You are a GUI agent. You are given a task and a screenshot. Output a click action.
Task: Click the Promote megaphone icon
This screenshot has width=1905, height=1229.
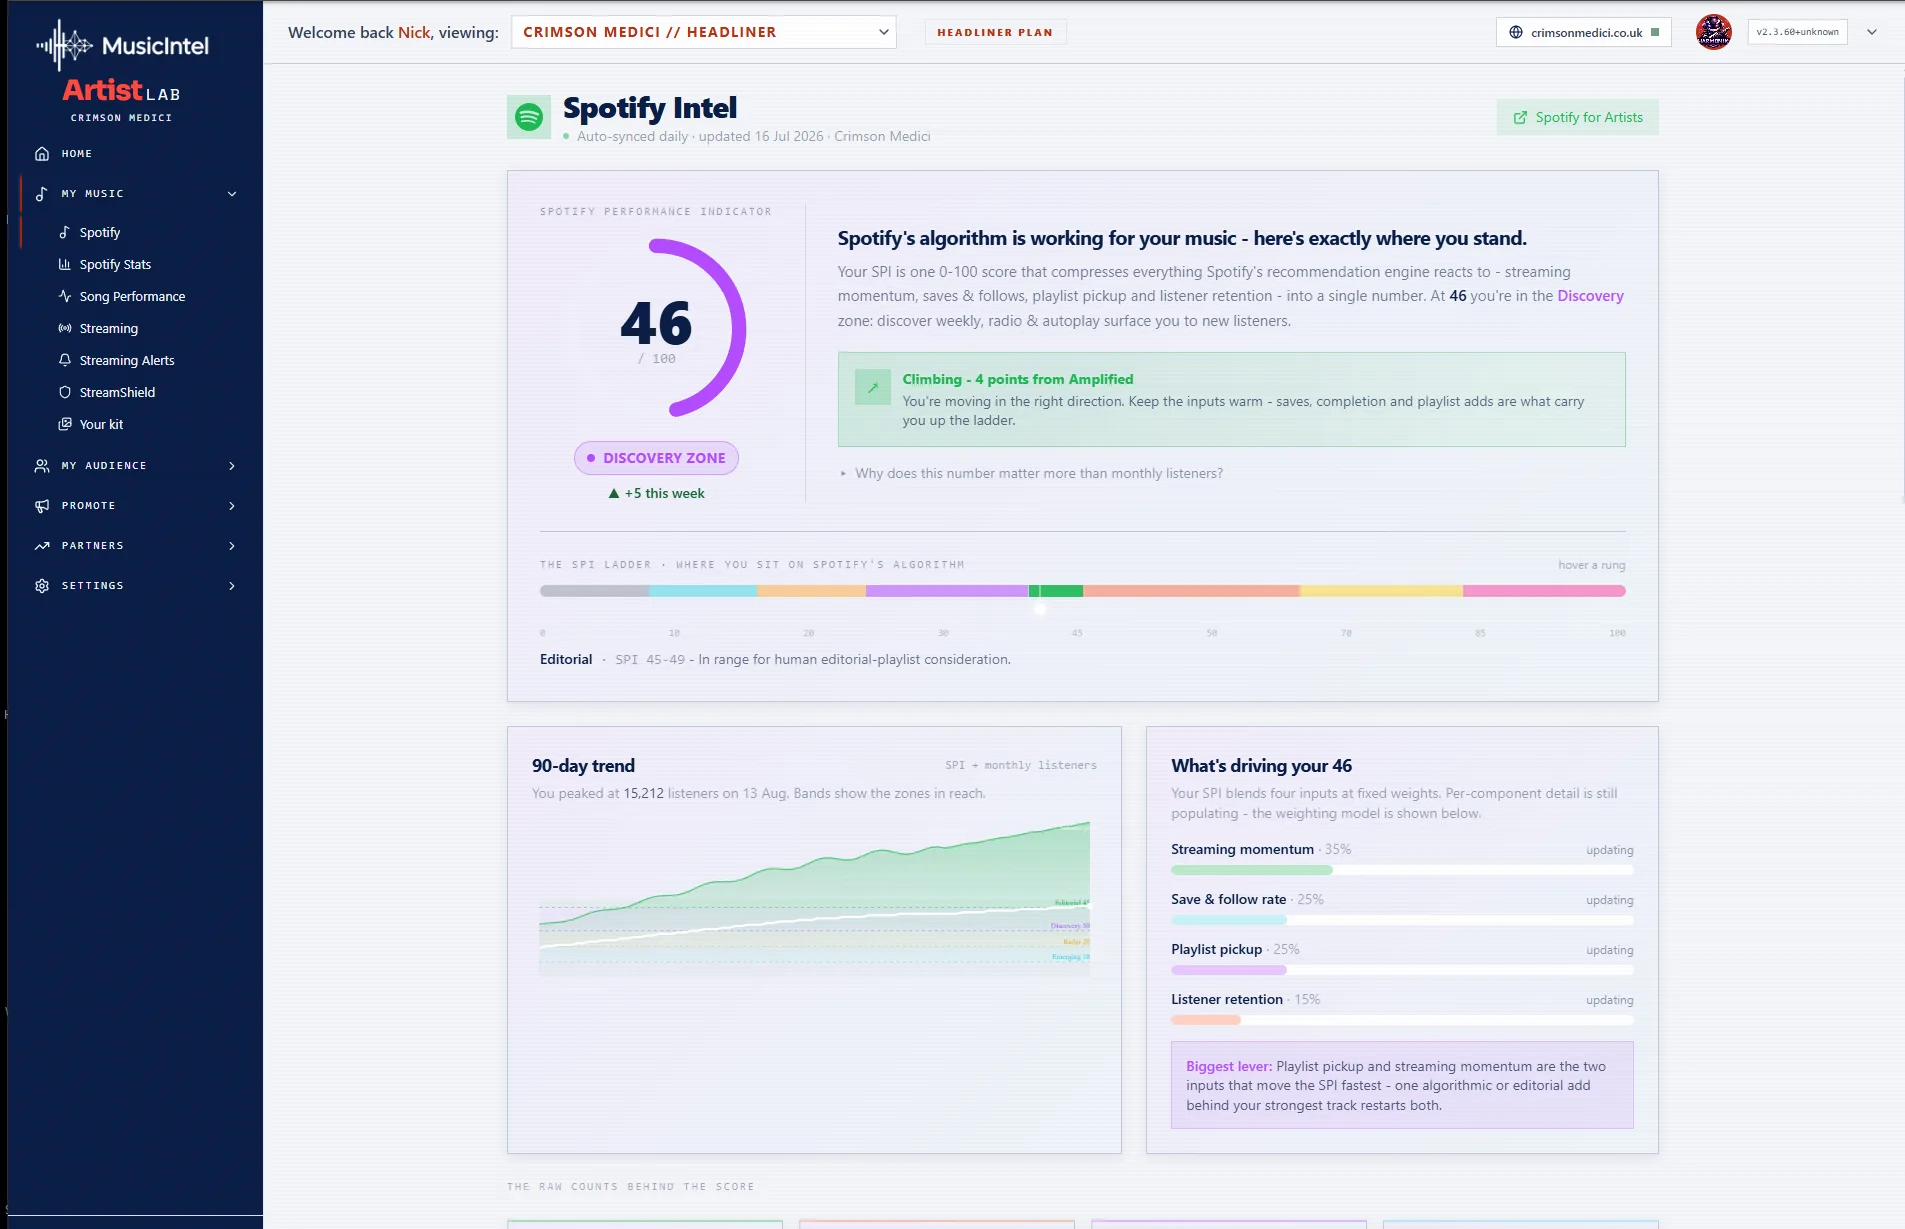click(x=42, y=506)
